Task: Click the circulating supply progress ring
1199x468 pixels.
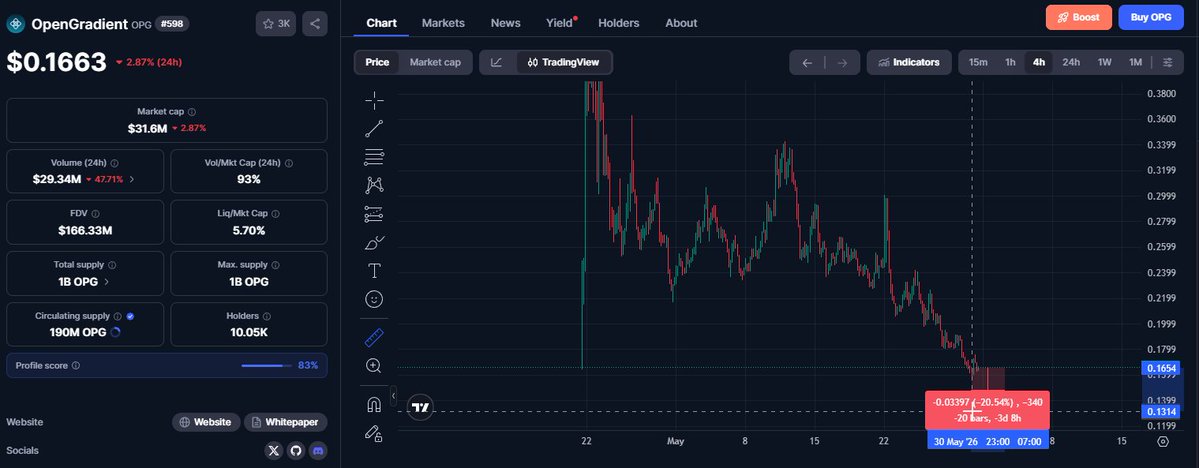Action: pyautogui.click(x=115, y=333)
